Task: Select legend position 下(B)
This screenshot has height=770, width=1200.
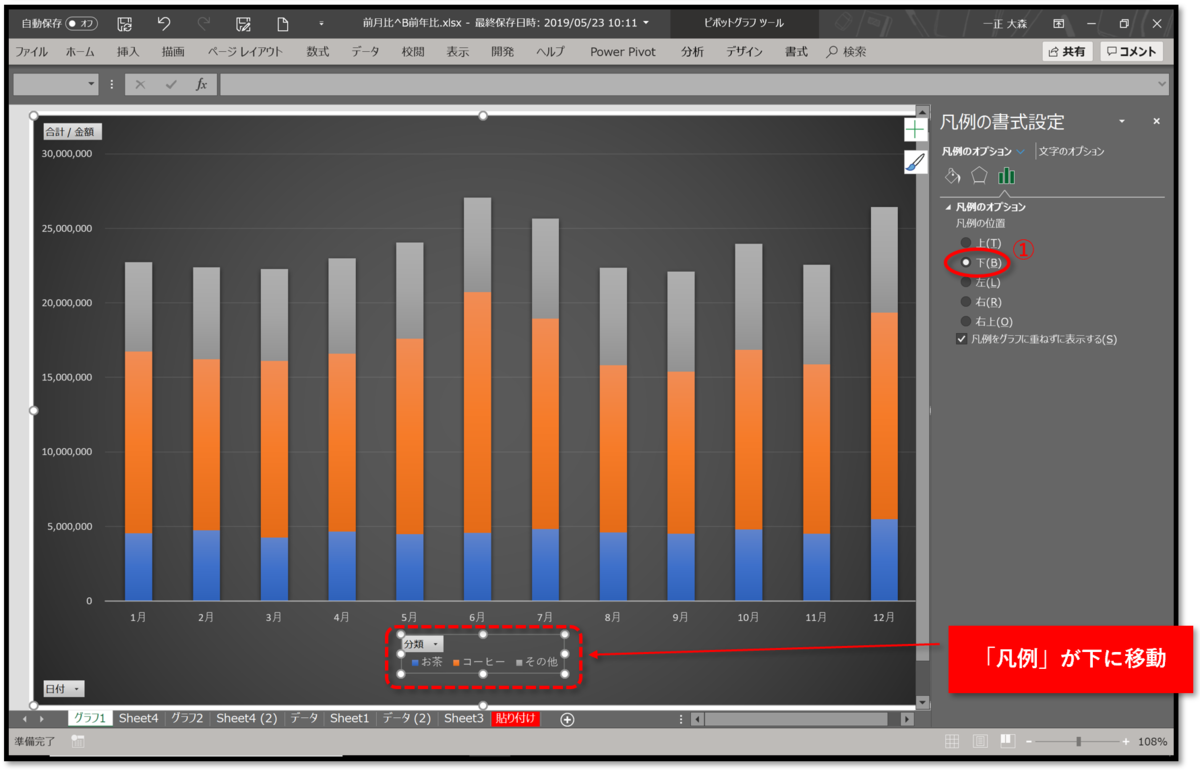Action: click(x=965, y=262)
